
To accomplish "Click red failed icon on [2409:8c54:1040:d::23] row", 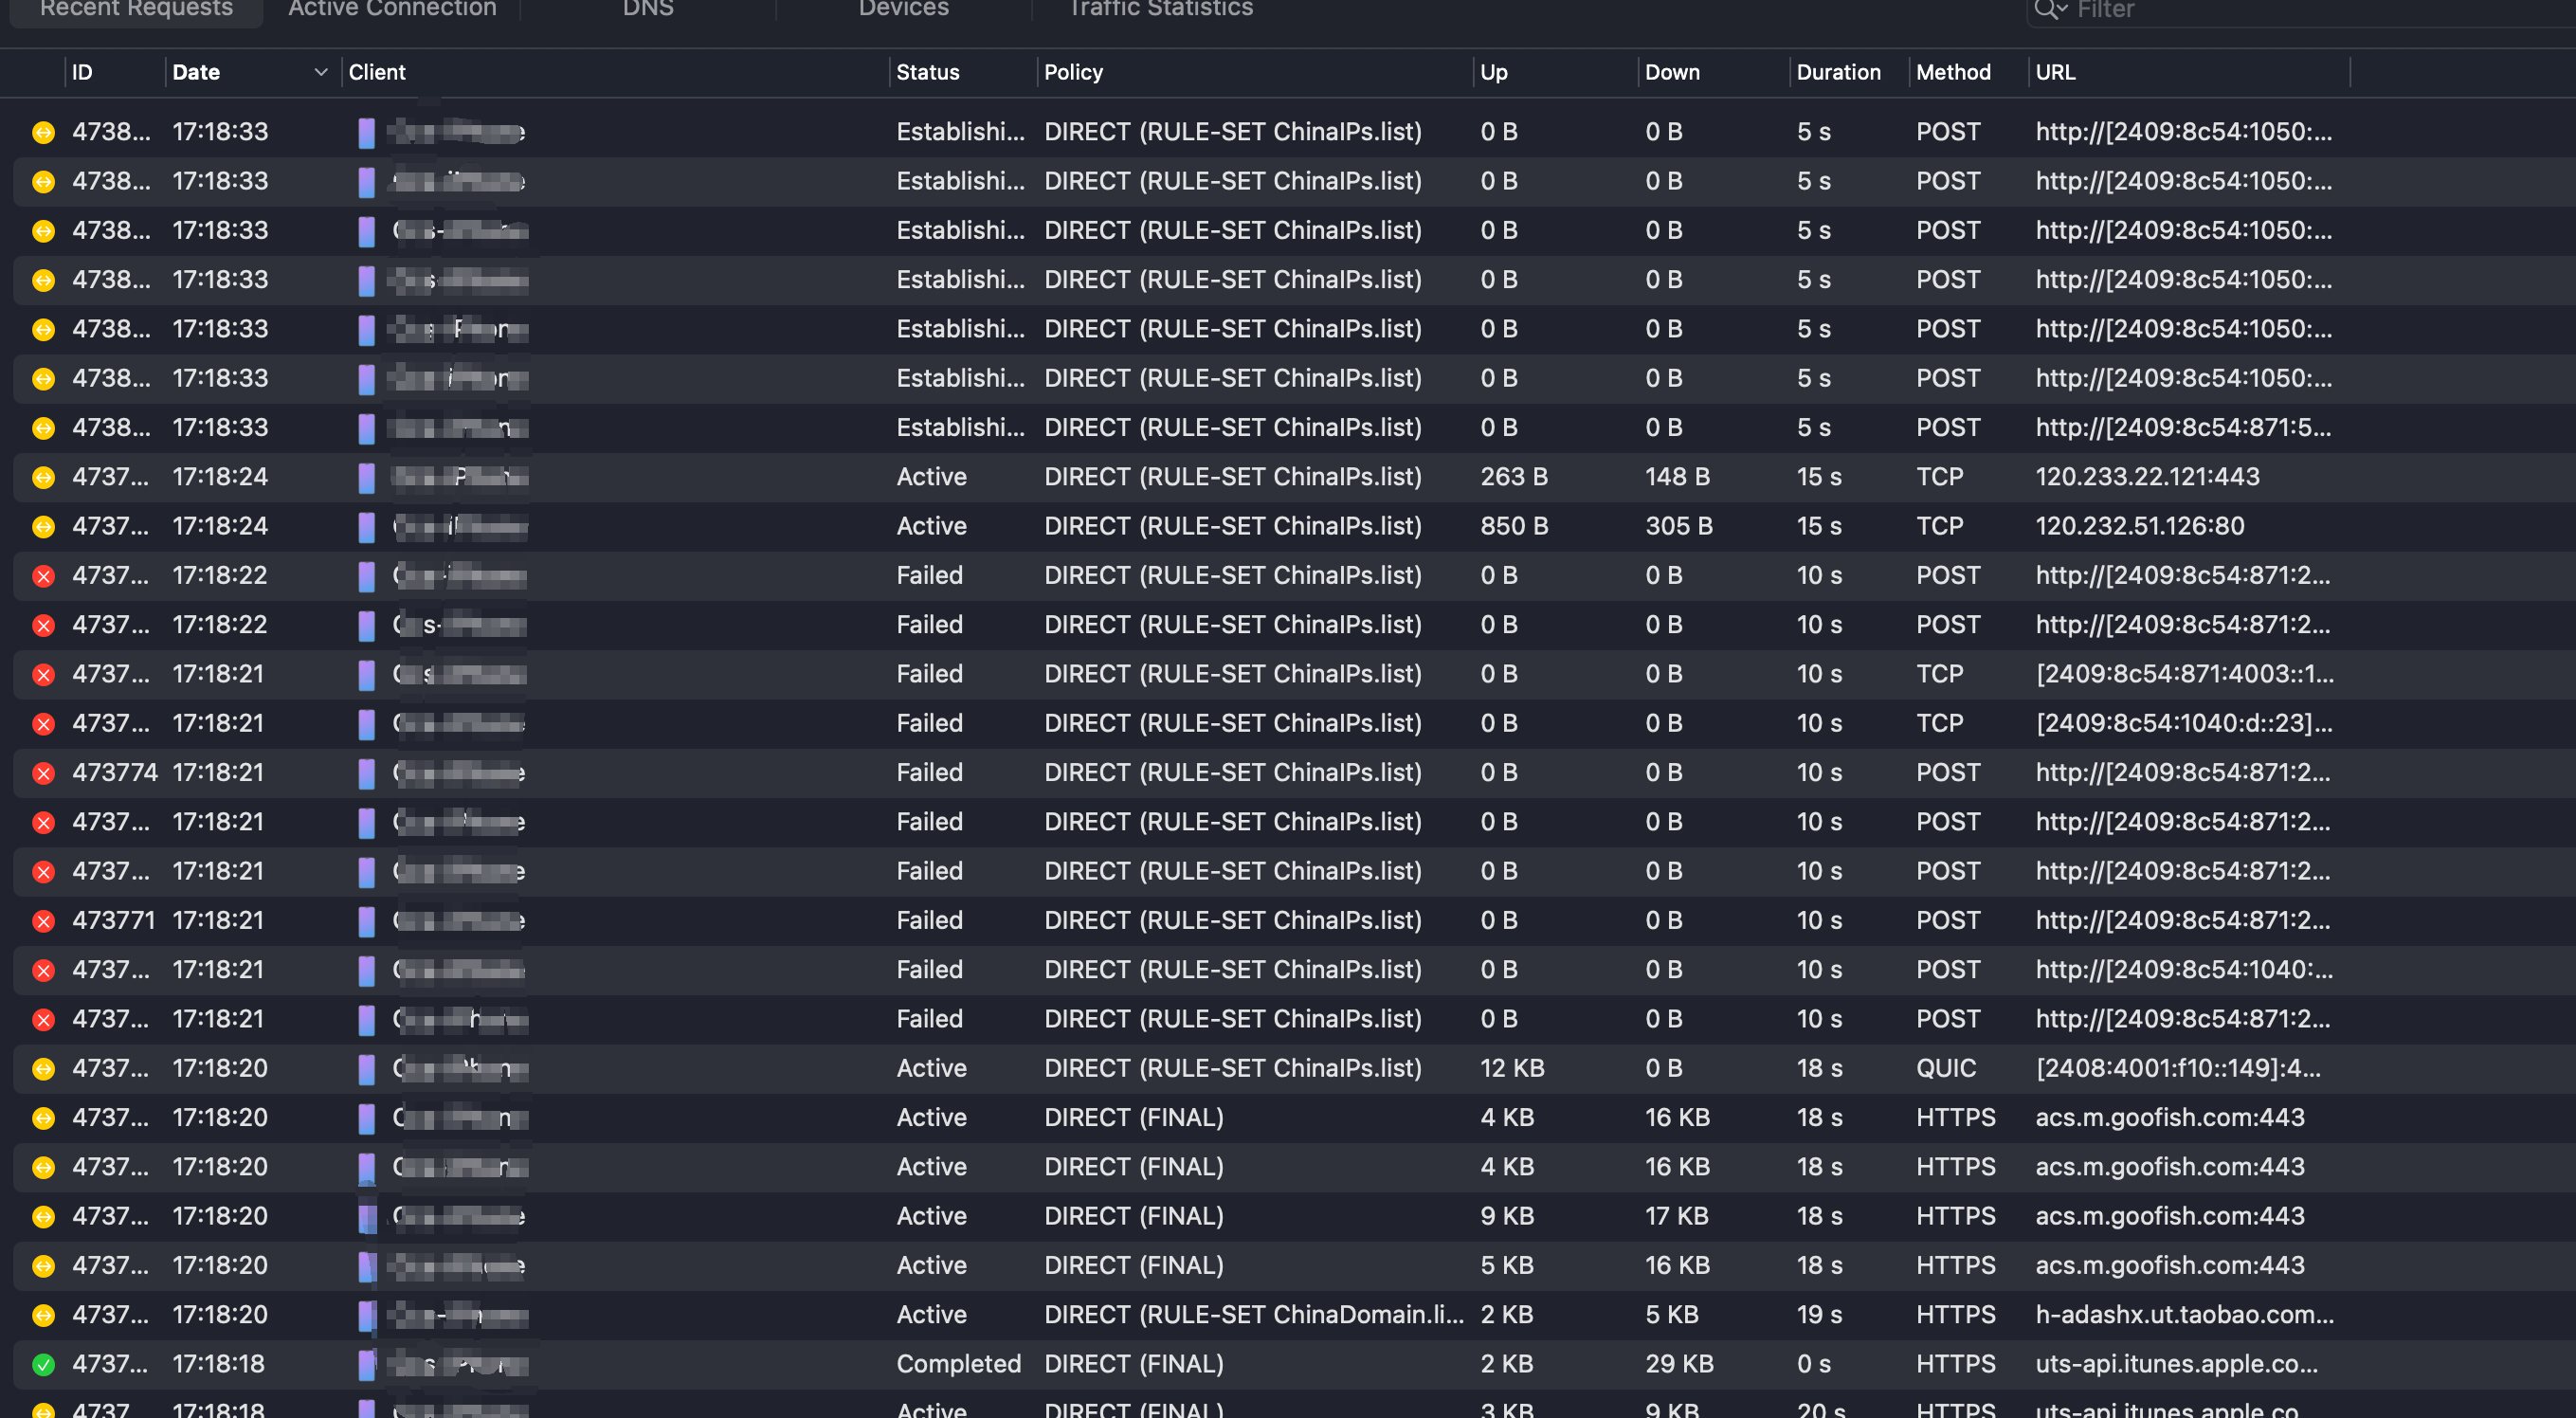I will (43, 723).
